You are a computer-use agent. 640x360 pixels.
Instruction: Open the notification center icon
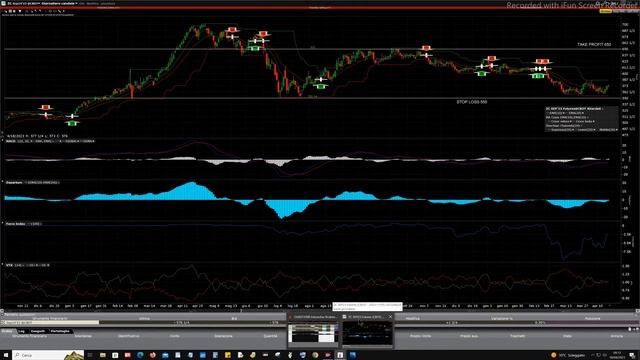pyautogui.click(x=632, y=355)
